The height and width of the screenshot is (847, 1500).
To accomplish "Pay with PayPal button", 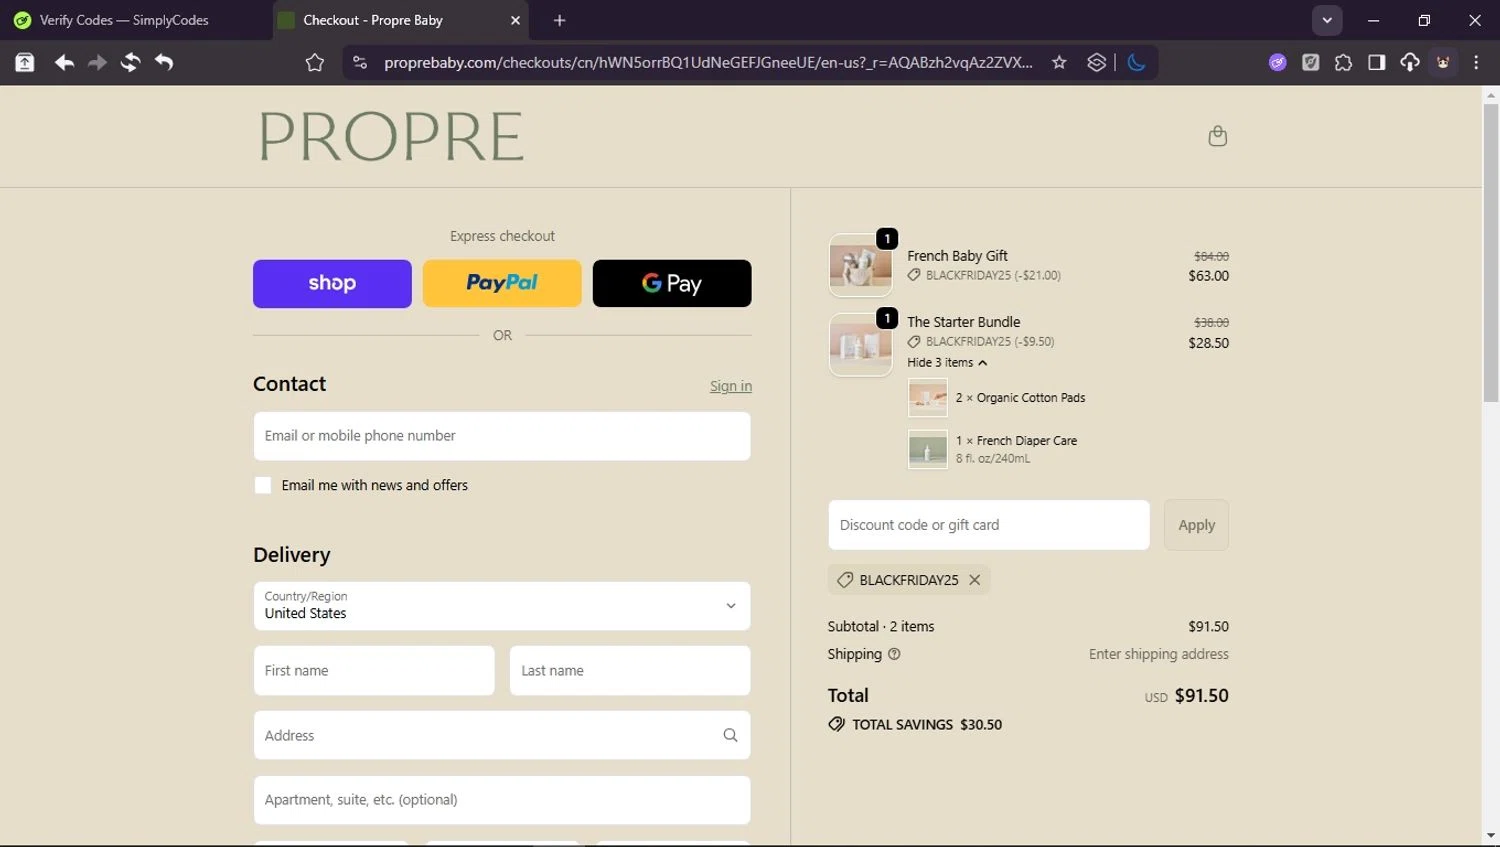I will (x=502, y=283).
